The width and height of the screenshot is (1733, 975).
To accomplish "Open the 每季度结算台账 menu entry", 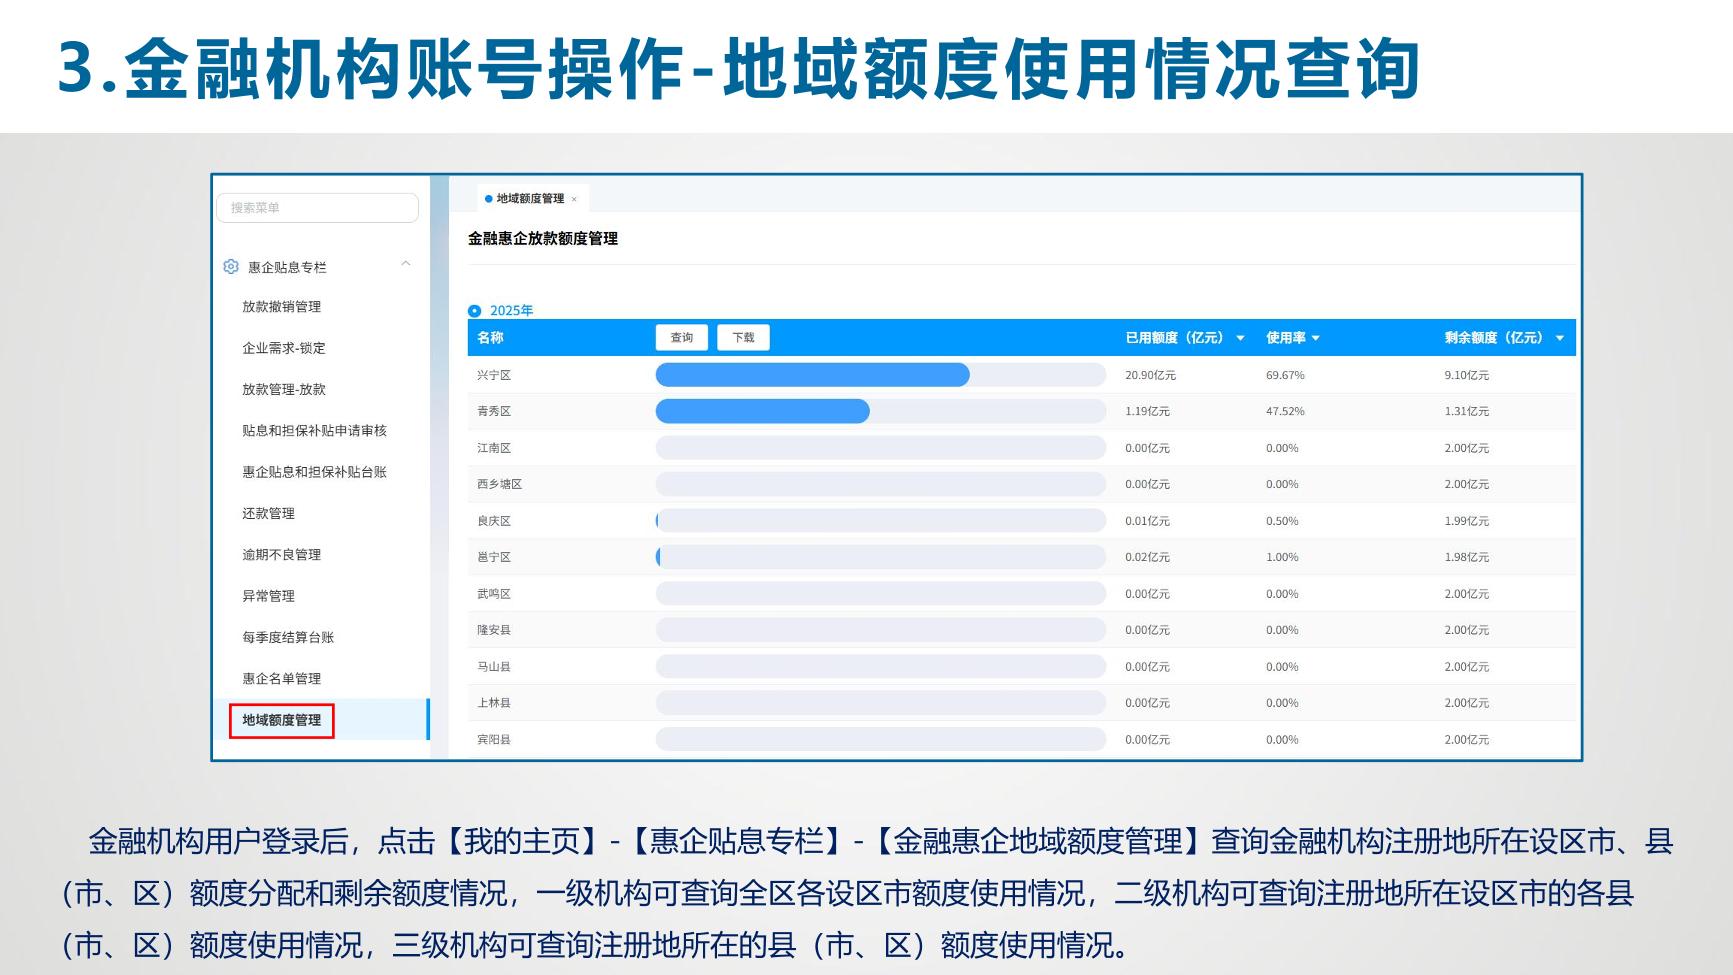I will click(288, 637).
